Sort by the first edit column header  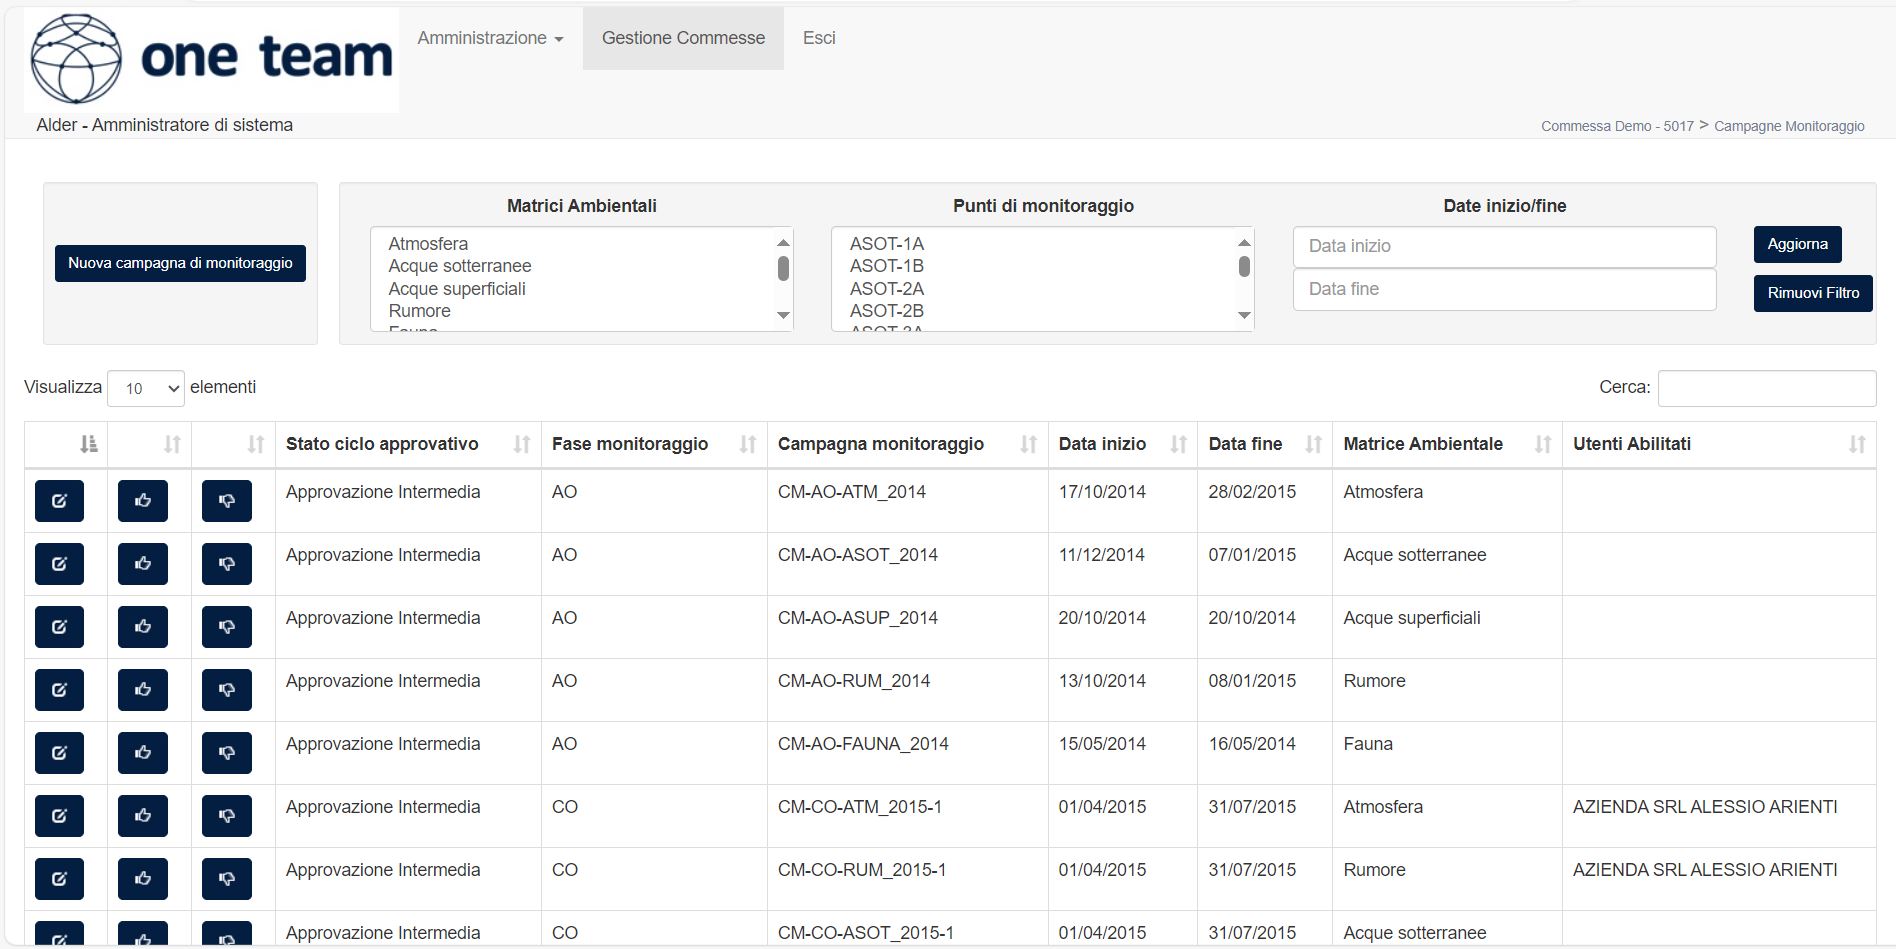66,444
